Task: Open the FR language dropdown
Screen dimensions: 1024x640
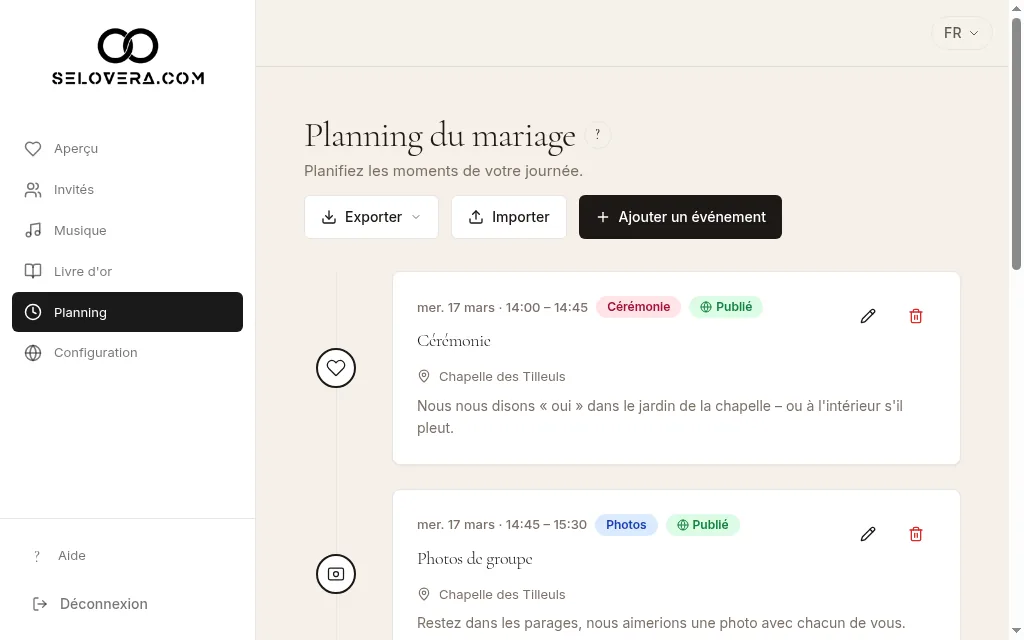Action: pos(961,33)
